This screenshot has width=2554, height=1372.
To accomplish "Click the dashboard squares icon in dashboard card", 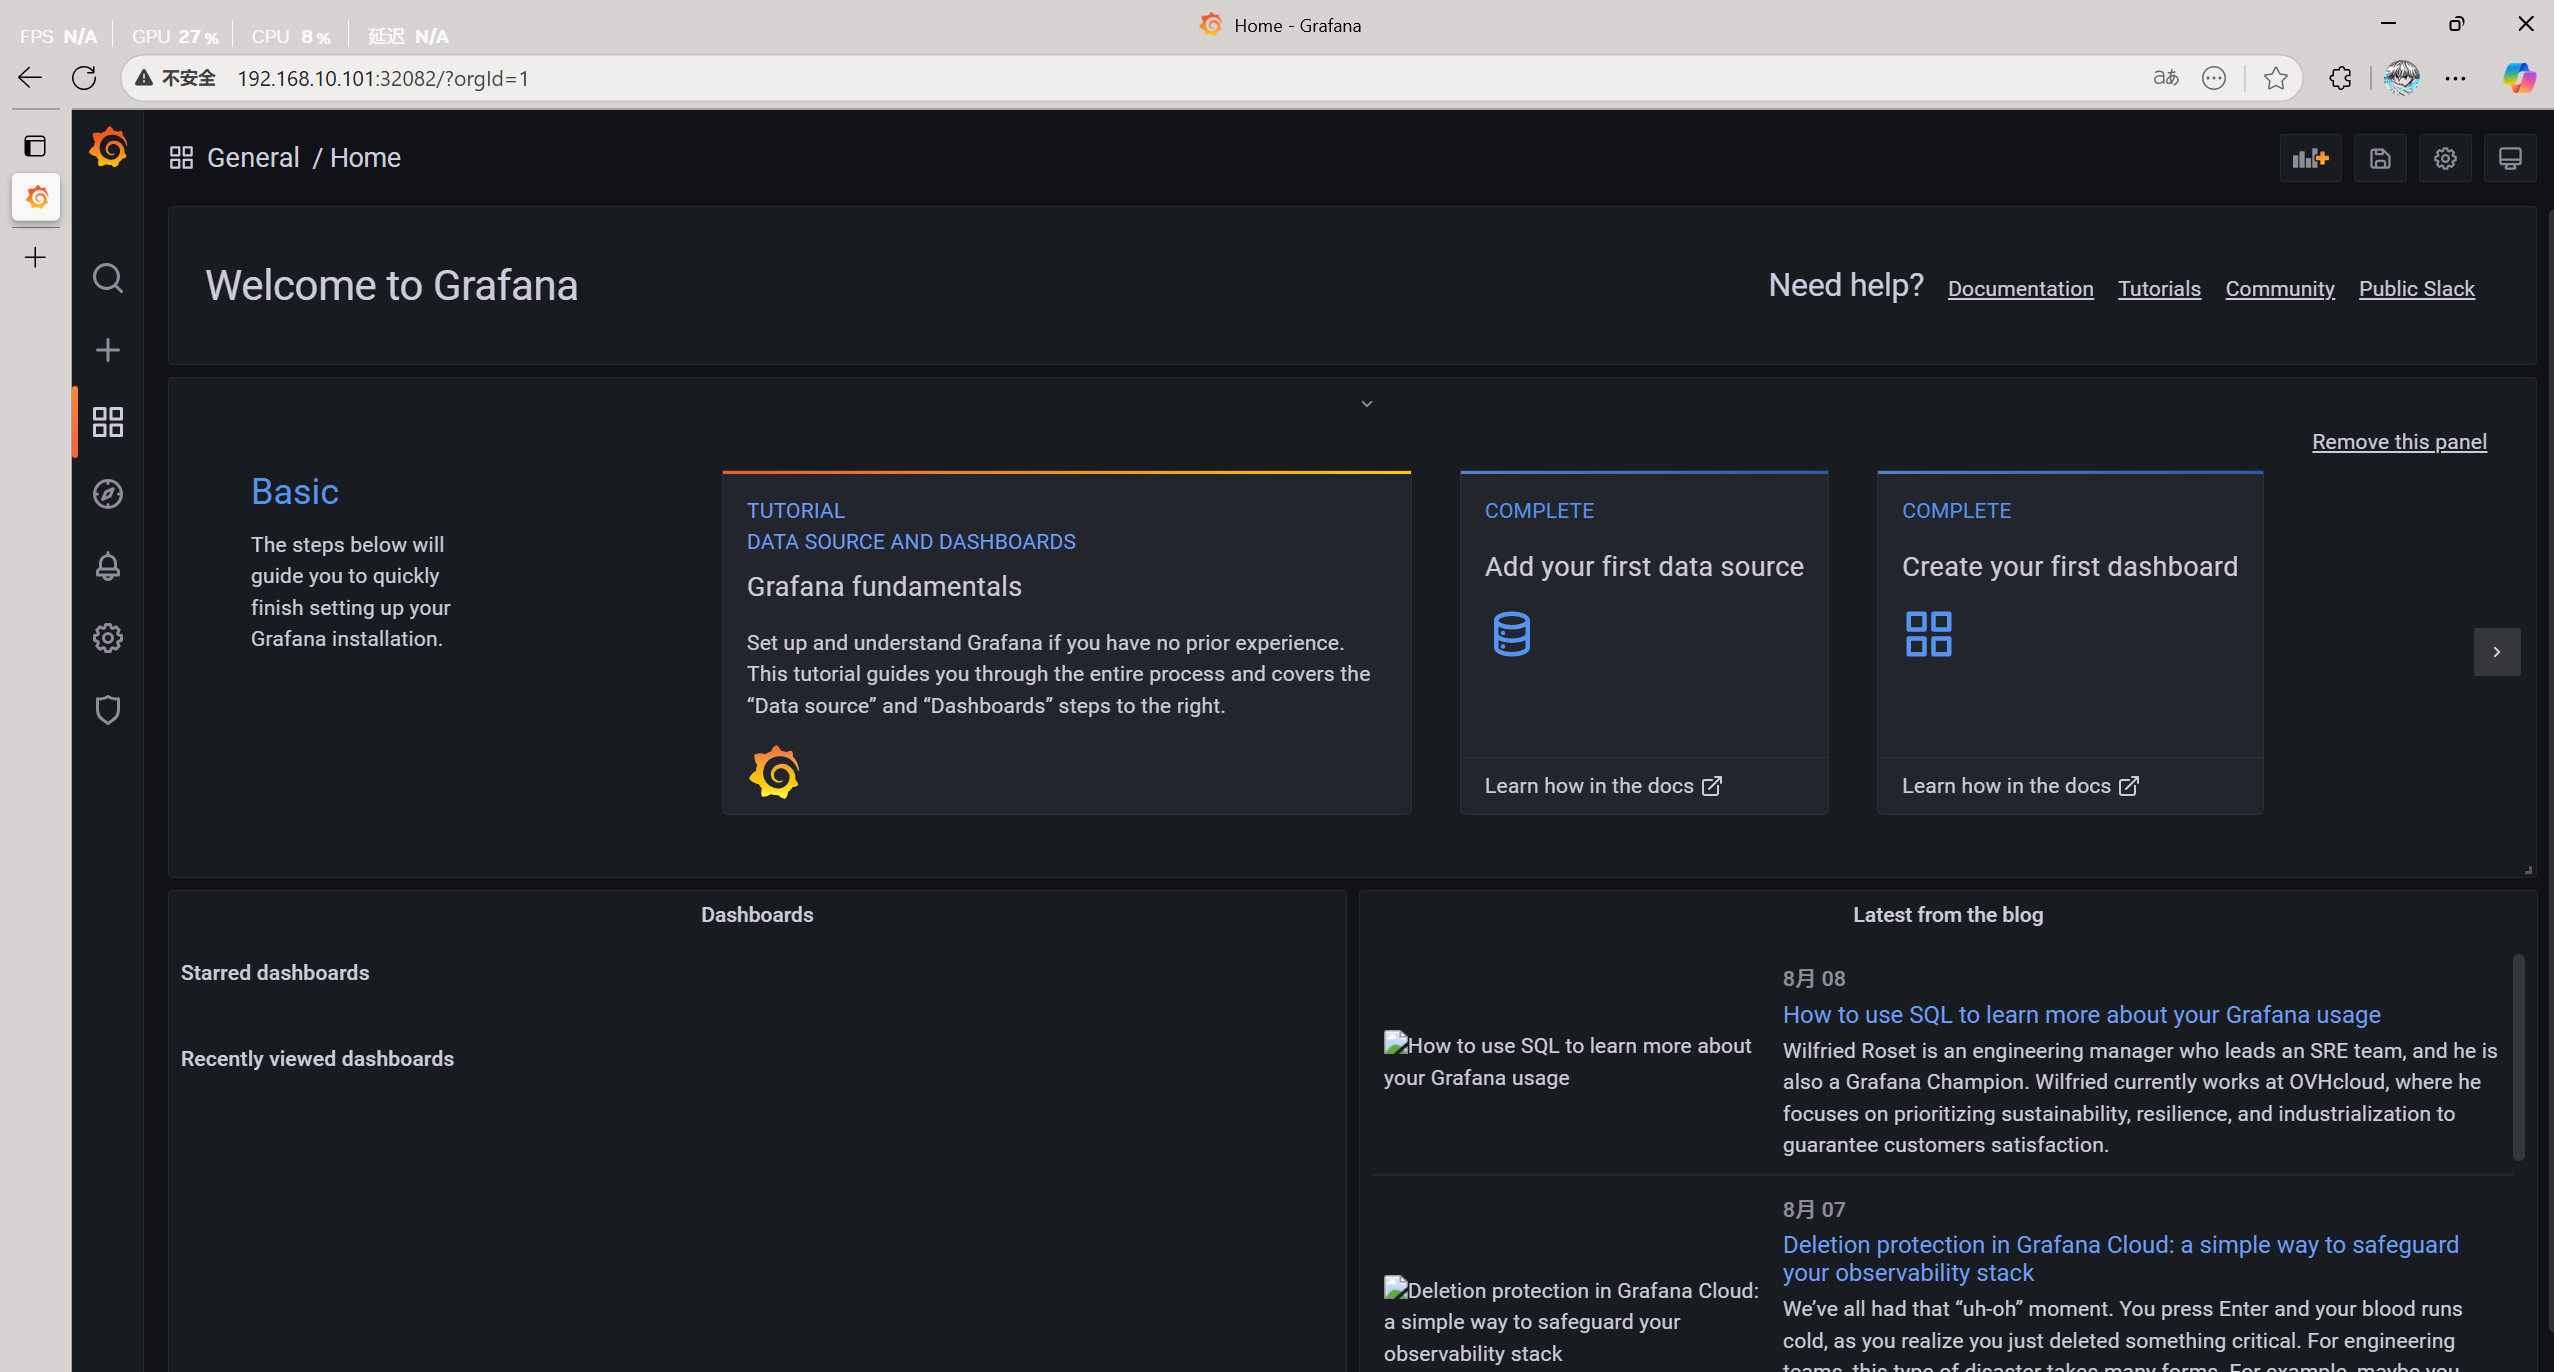I will pos(1928,634).
